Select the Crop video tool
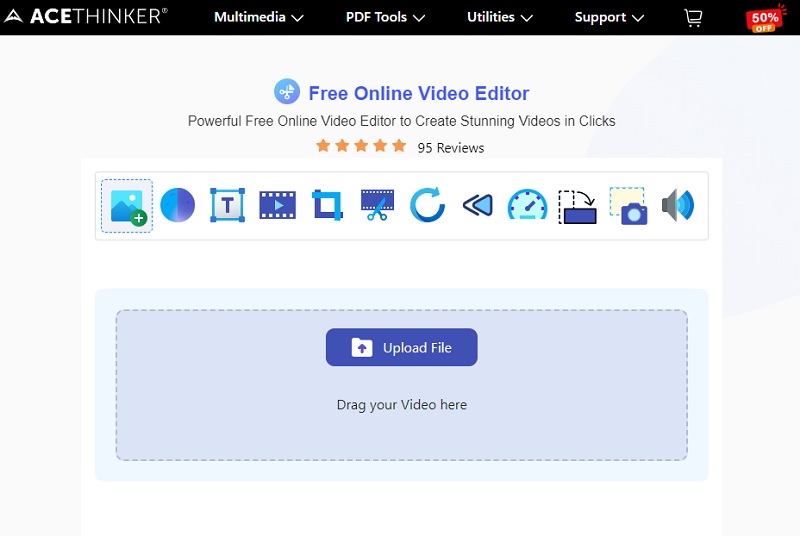800x536 pixels. [x=328, y=205]
